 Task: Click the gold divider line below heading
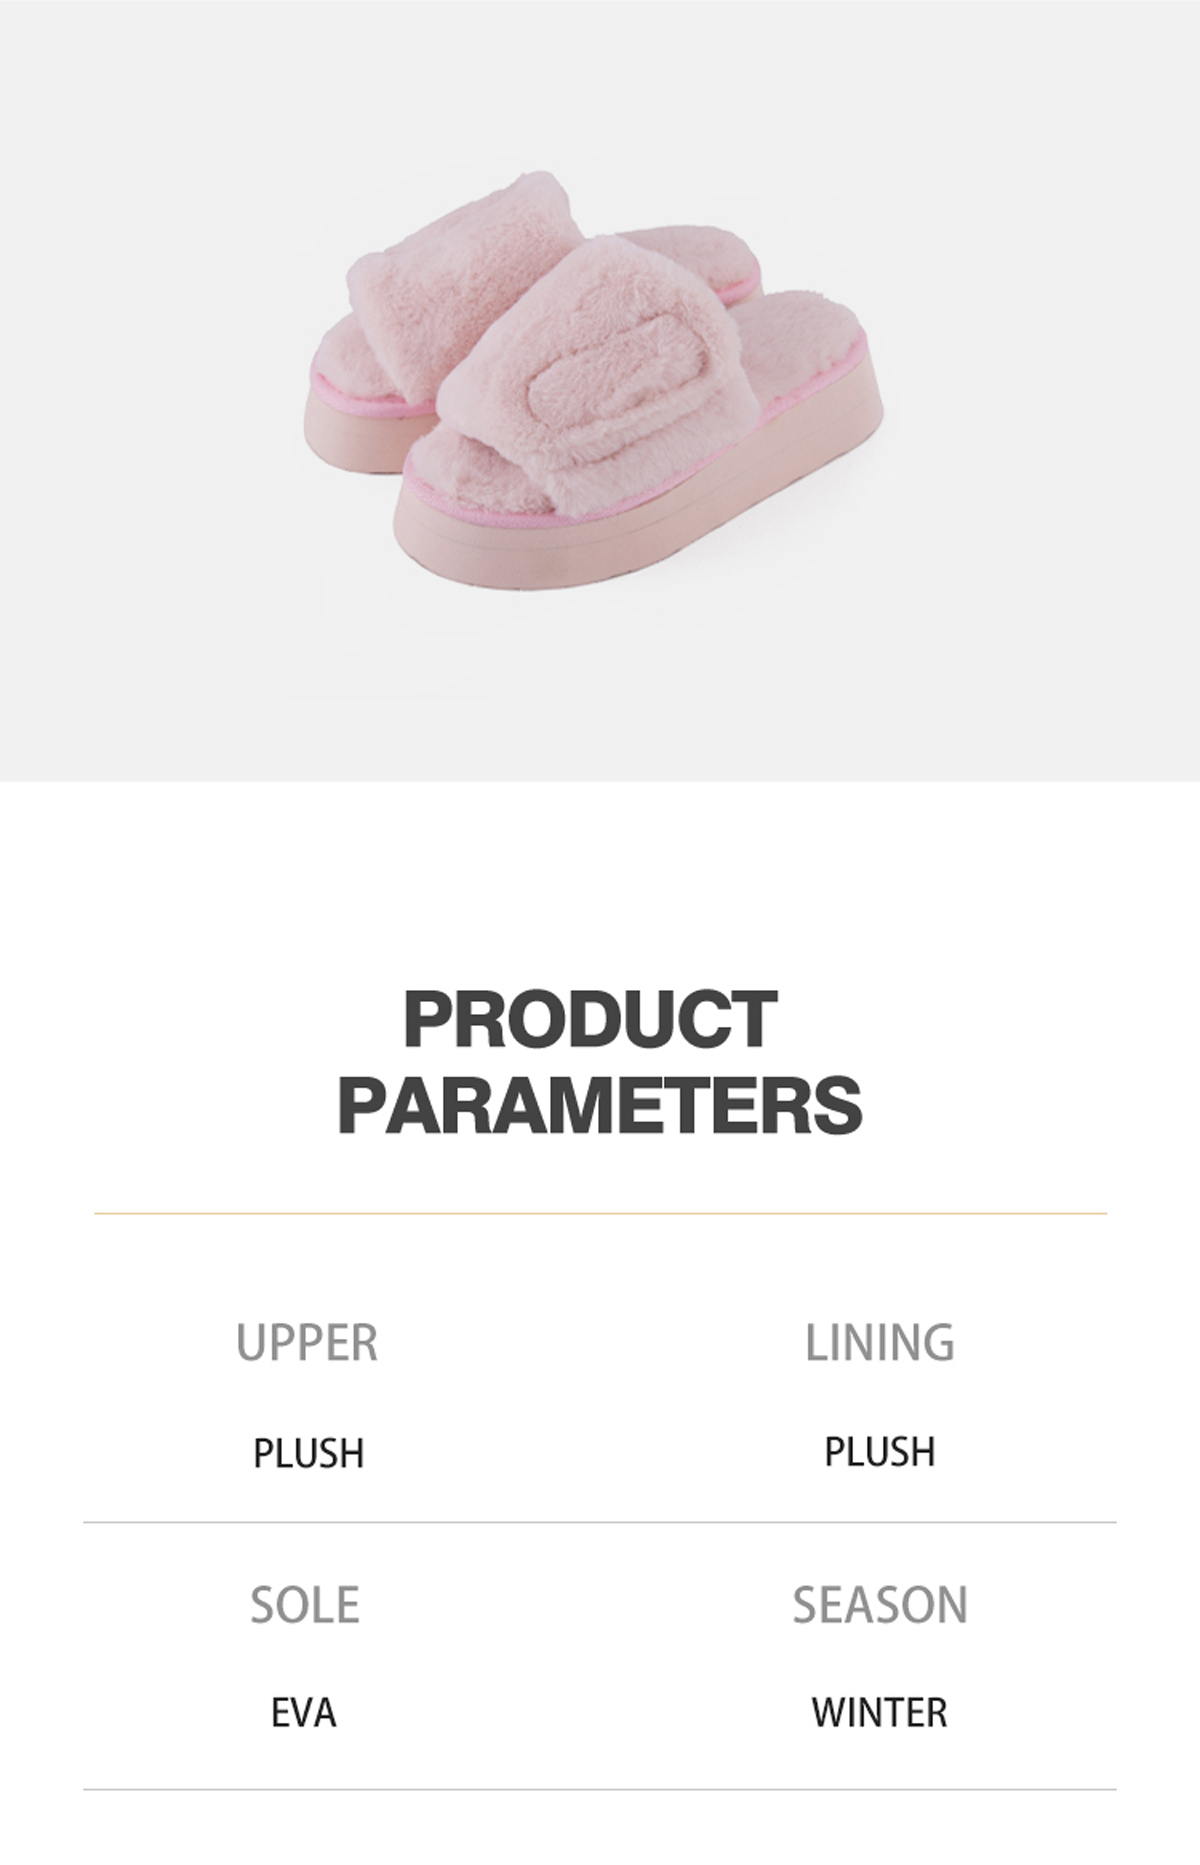tap(600, 1214)
